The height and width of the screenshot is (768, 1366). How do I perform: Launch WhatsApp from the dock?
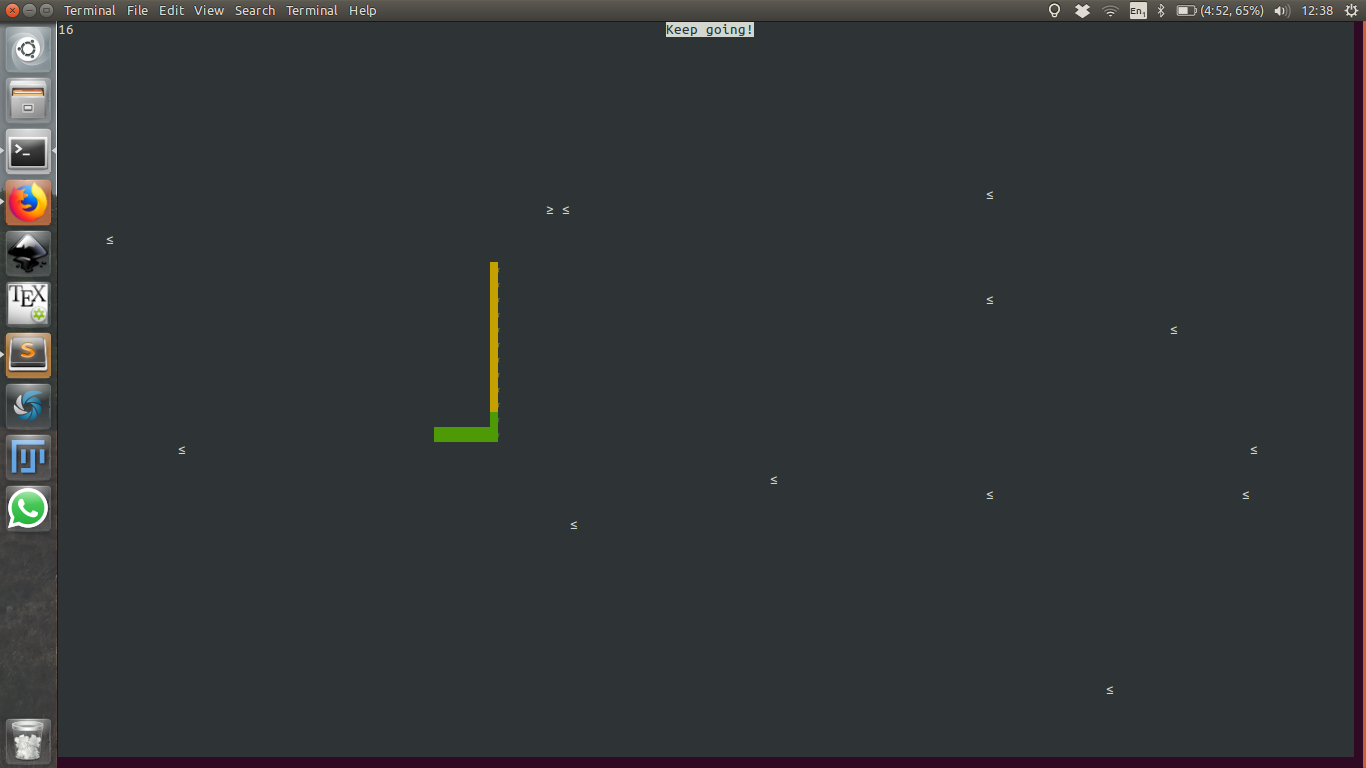[x=27, y=509]
